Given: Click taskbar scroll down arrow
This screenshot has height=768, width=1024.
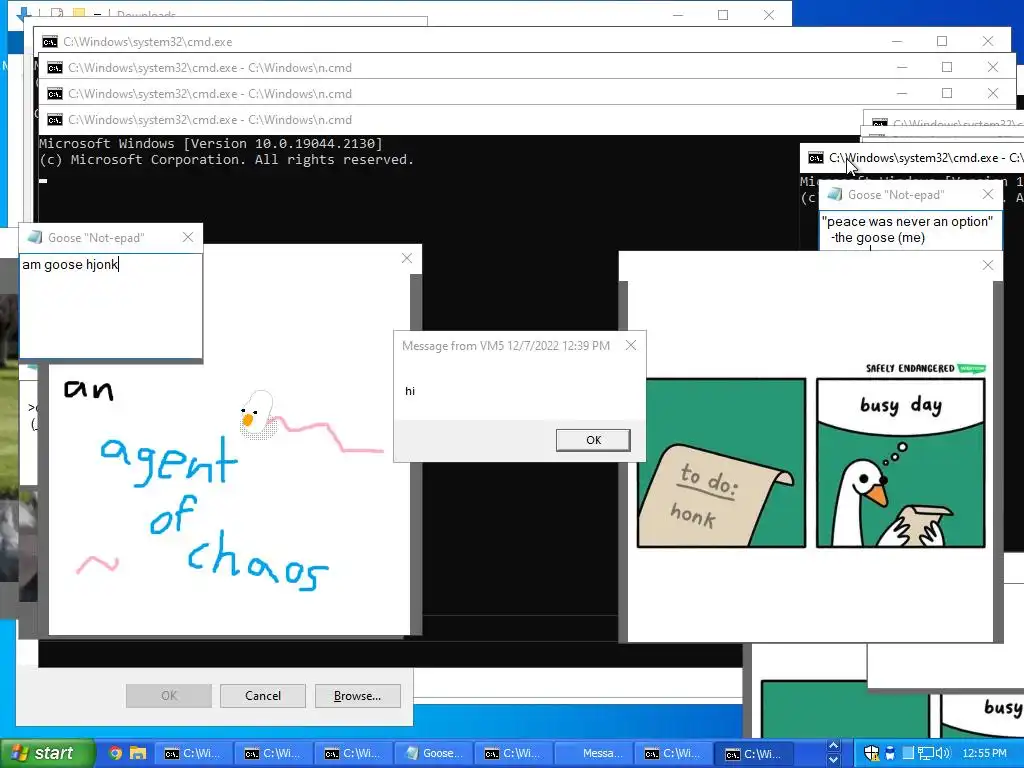Looking at the screenshot, I should [833, 760].
